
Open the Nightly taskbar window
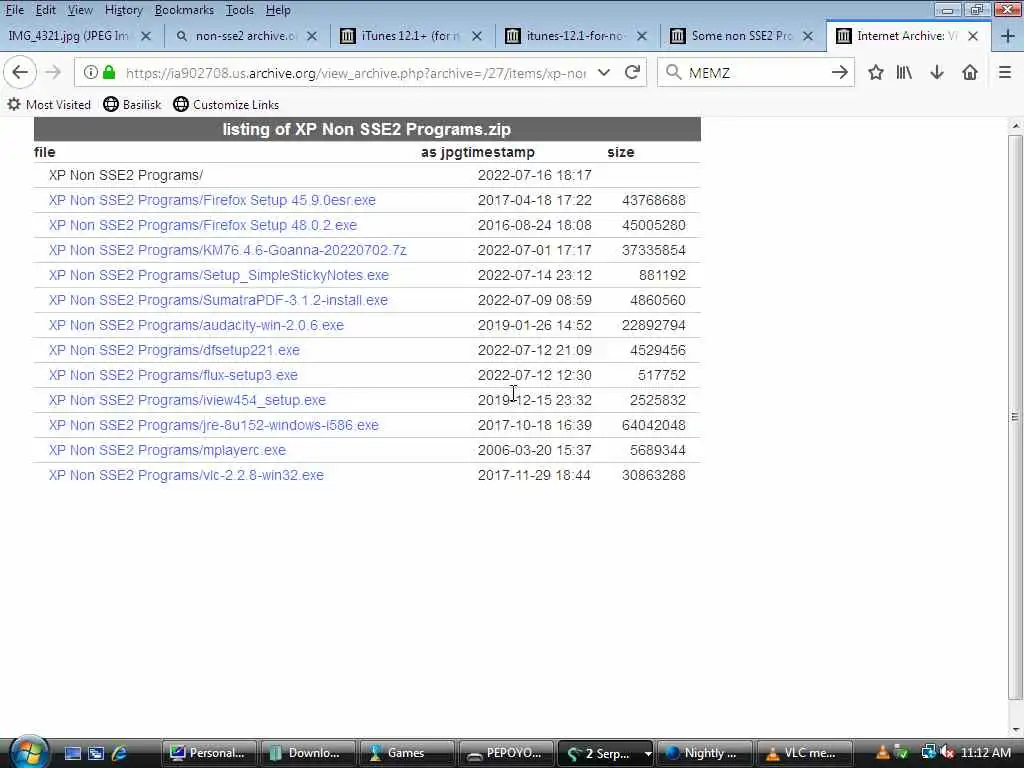(x=705, y=753)
